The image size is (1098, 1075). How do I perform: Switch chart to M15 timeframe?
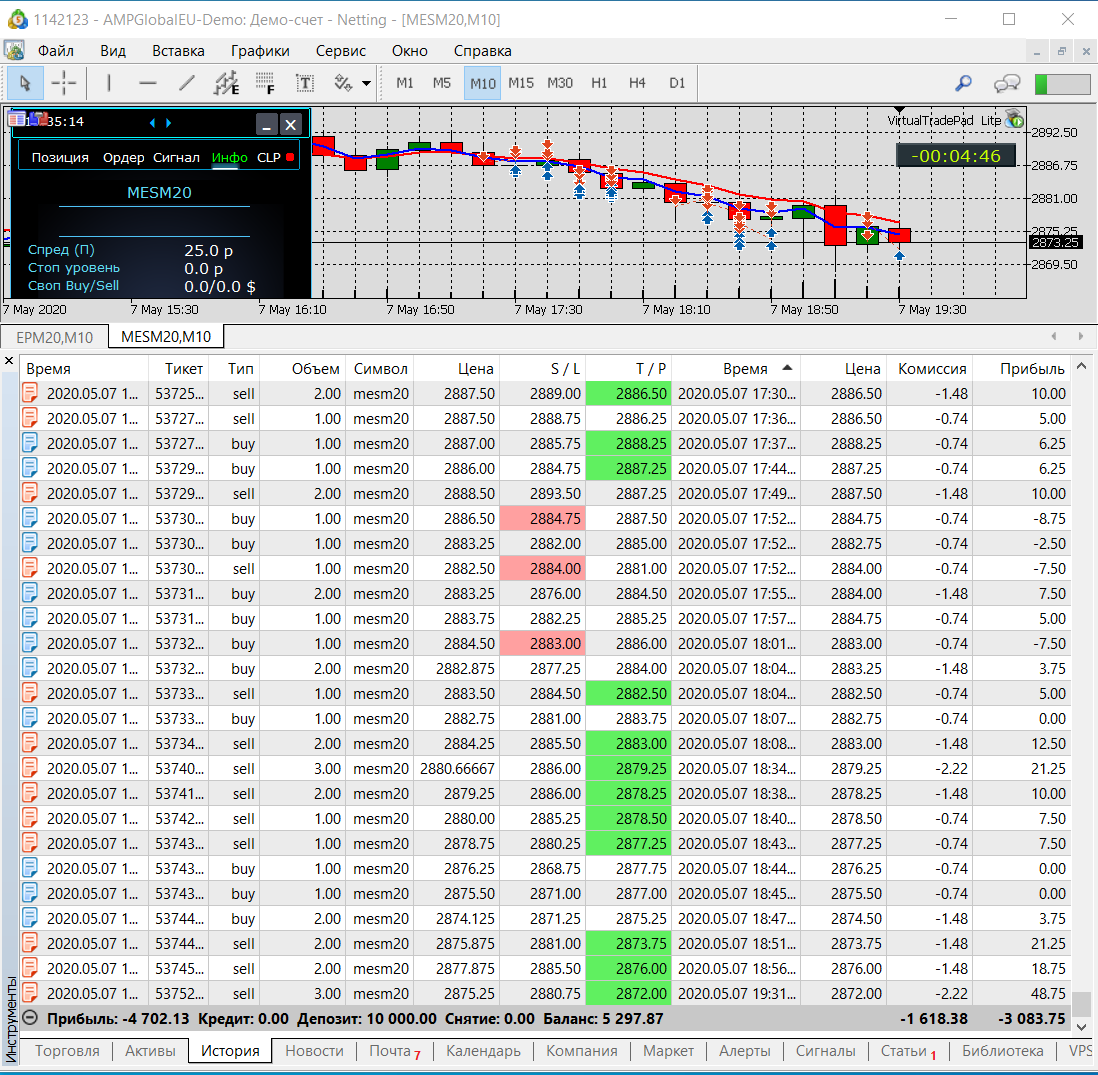click(521, 83)
